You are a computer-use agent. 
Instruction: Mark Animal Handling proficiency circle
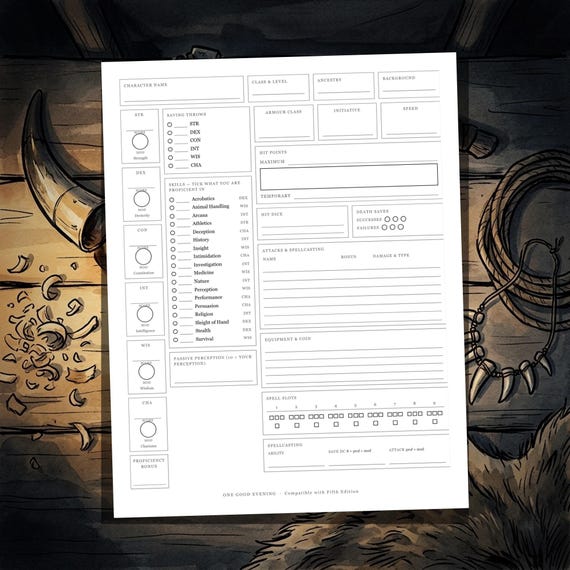click(x=172, y=208)
